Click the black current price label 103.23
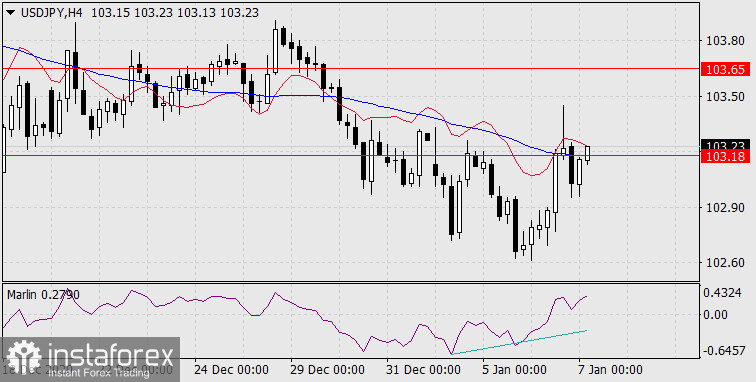 [x=725, y=145]
